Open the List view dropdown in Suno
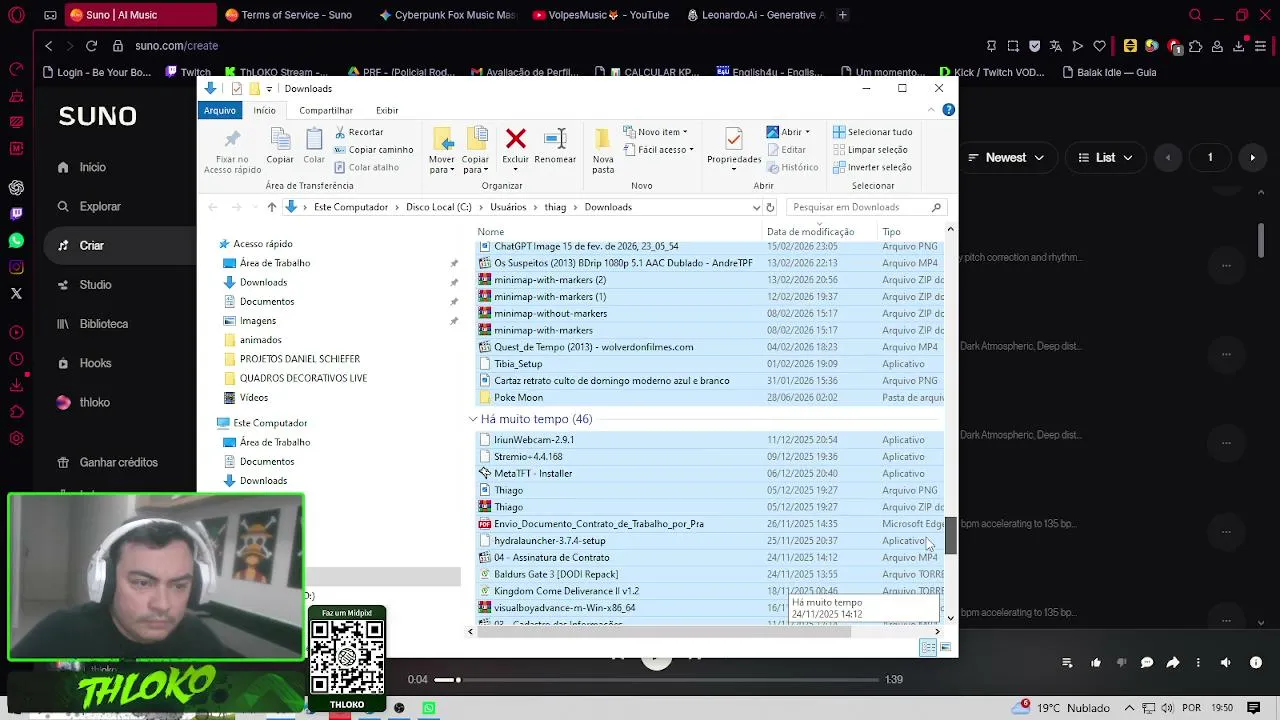 click(x=1105, y=157)
